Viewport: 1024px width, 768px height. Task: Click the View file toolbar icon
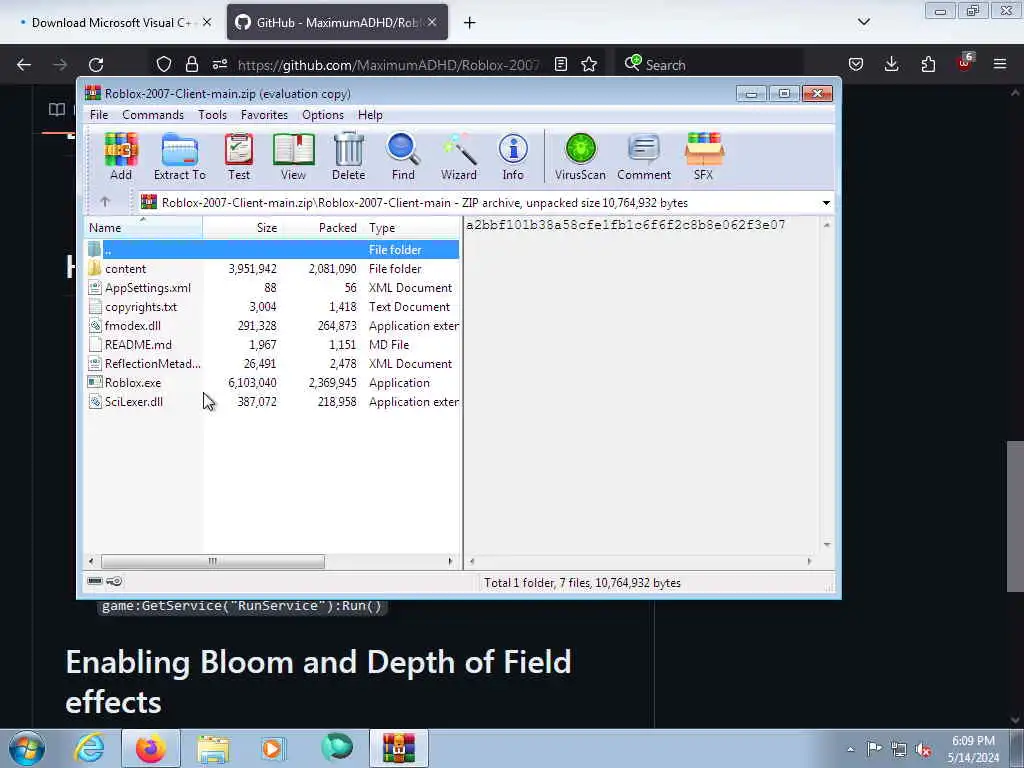click(293, 157)
